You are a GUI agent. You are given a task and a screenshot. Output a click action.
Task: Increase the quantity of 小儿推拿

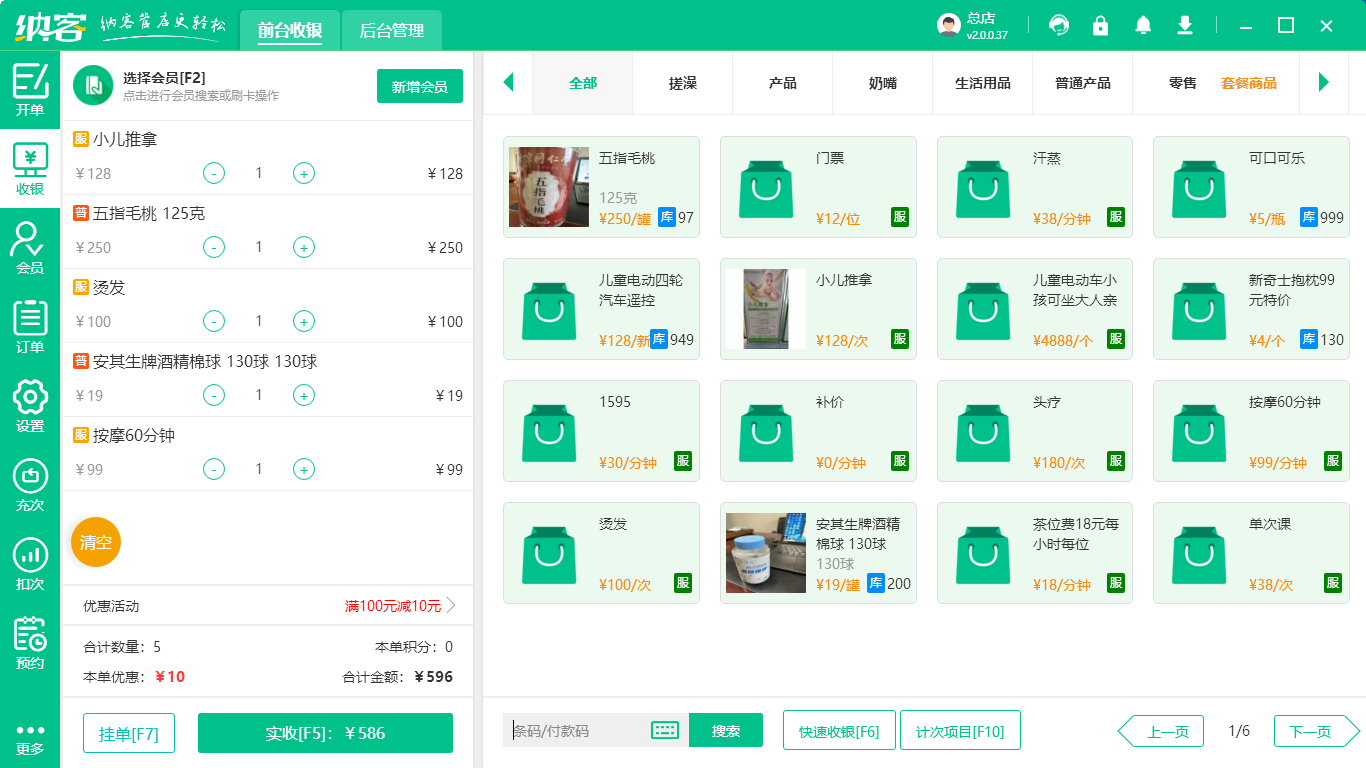303,173
